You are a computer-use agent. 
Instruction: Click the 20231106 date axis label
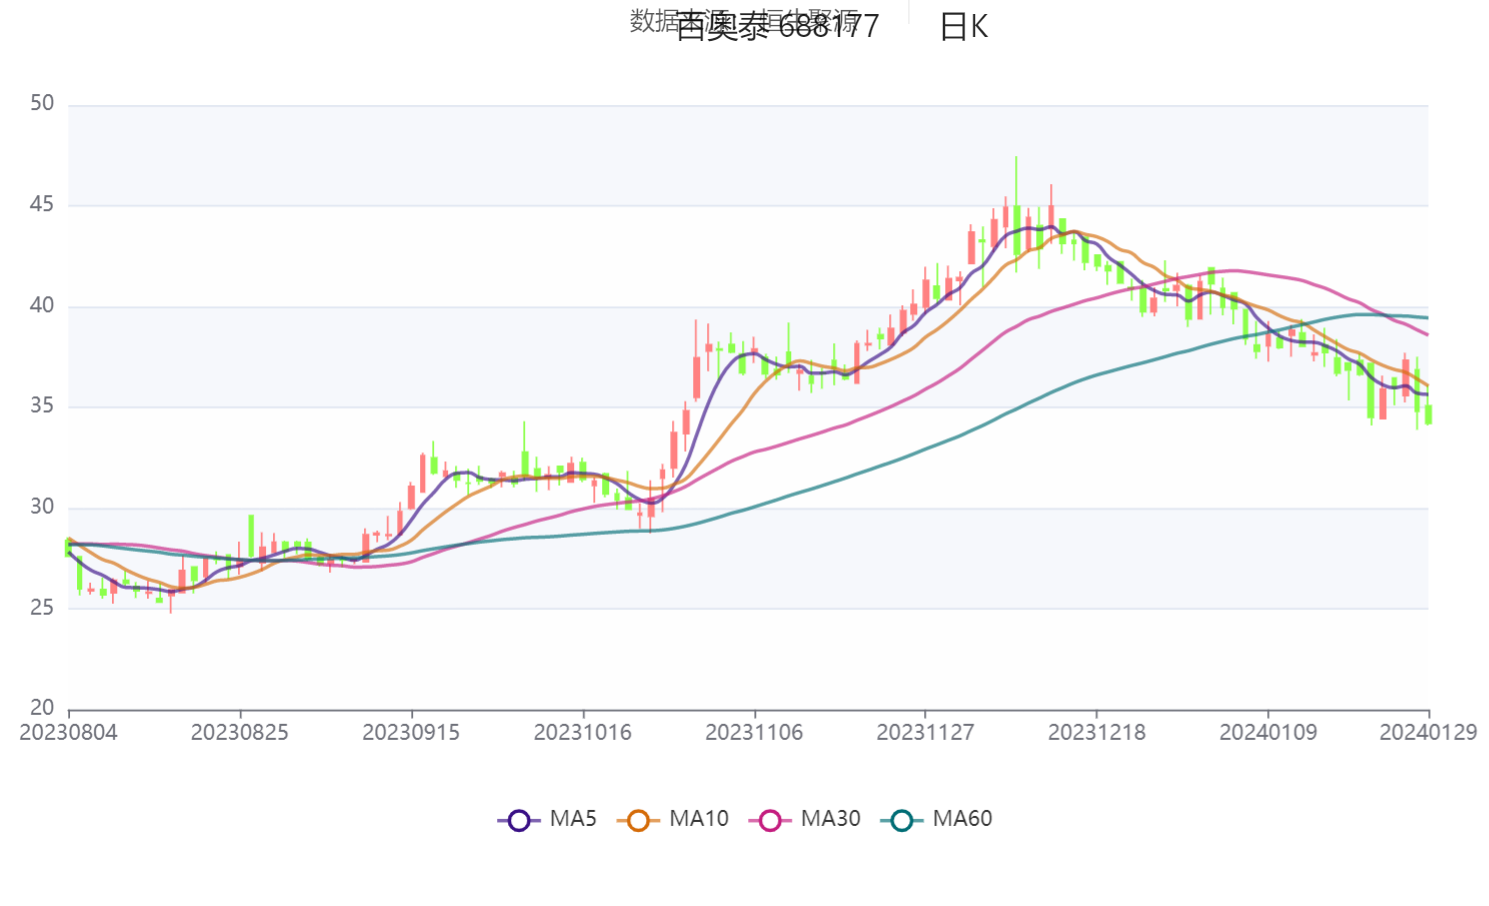pos(754,733)
